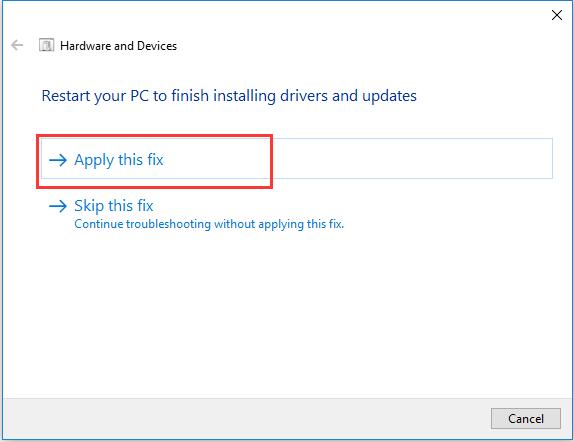The image size is (574, 442).
Task: Click the word Devices in the window title
Action: click(x=157, y=46)
